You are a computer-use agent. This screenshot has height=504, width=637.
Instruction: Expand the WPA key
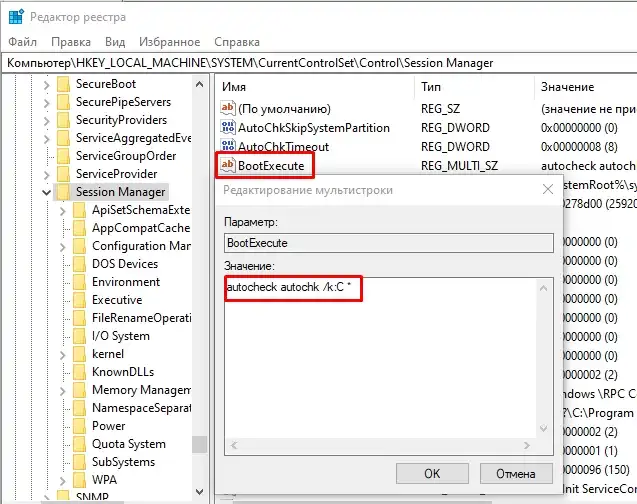point(63,480)
